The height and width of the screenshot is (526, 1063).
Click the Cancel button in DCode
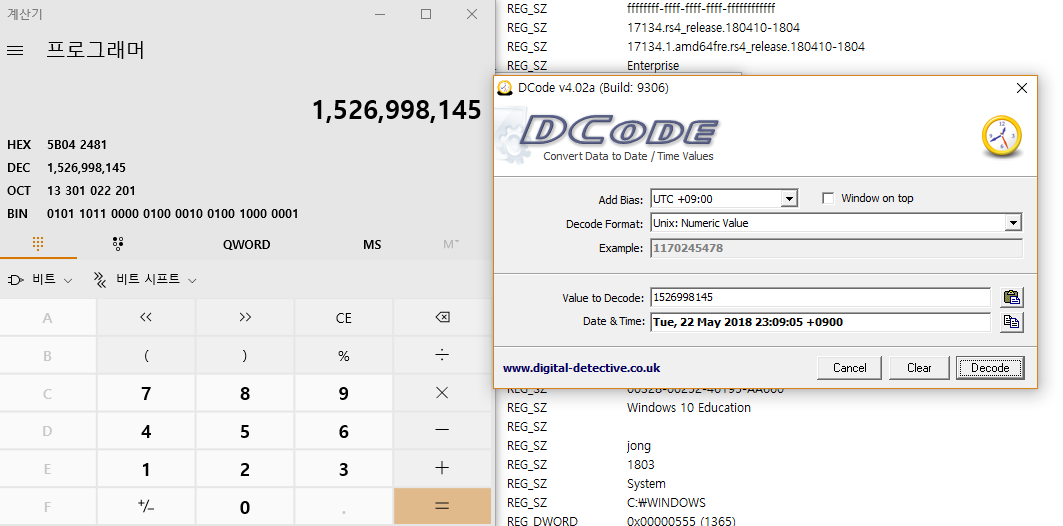tap(849, 368)
